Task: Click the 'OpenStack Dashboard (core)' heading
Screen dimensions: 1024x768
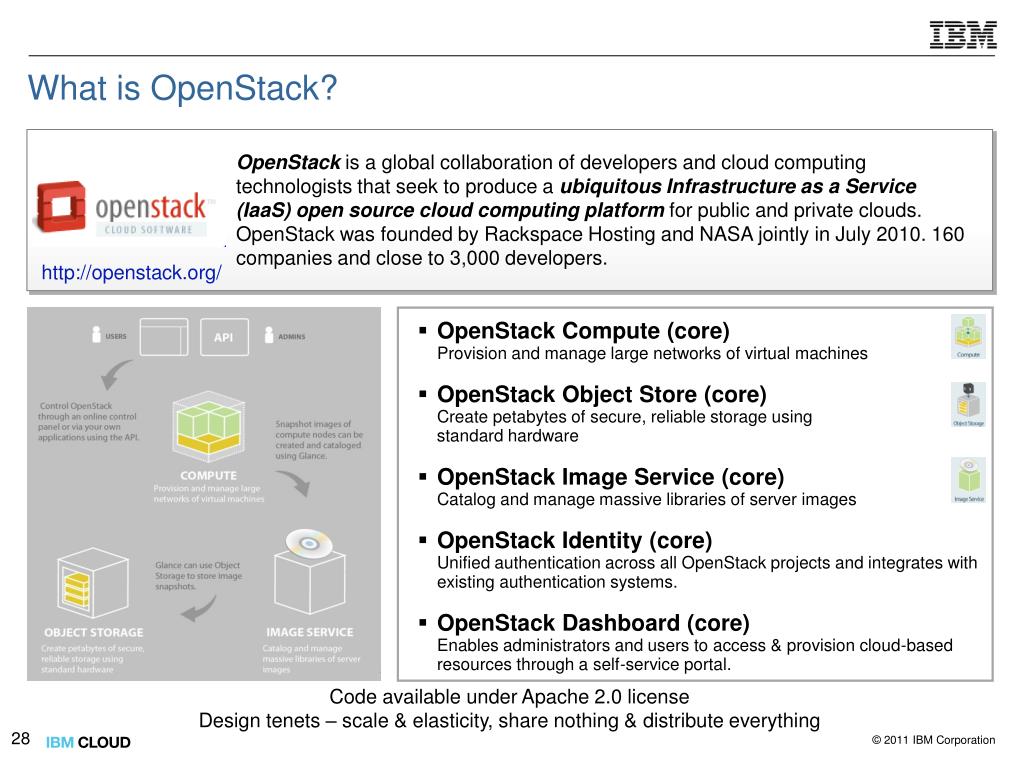Action: click(593, 623)
